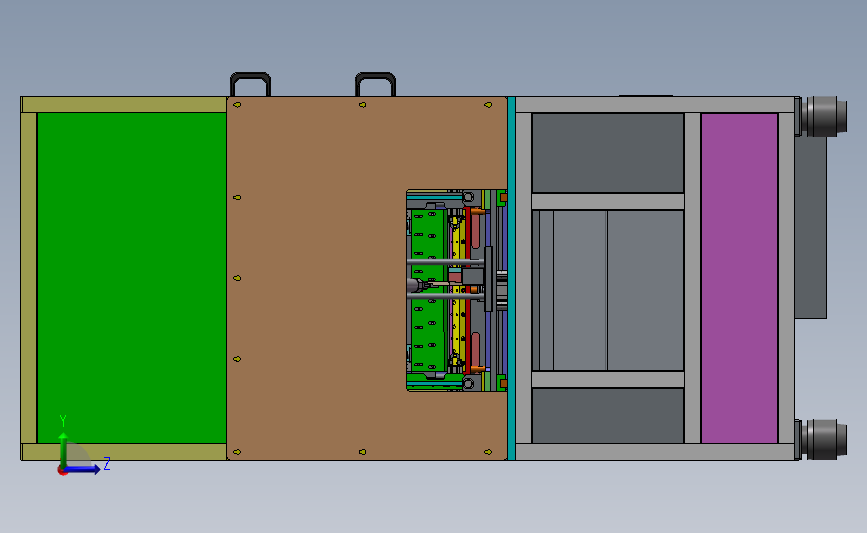Select the top-middle screw on brown plate
867x533 pixels.
coord(362,104)
